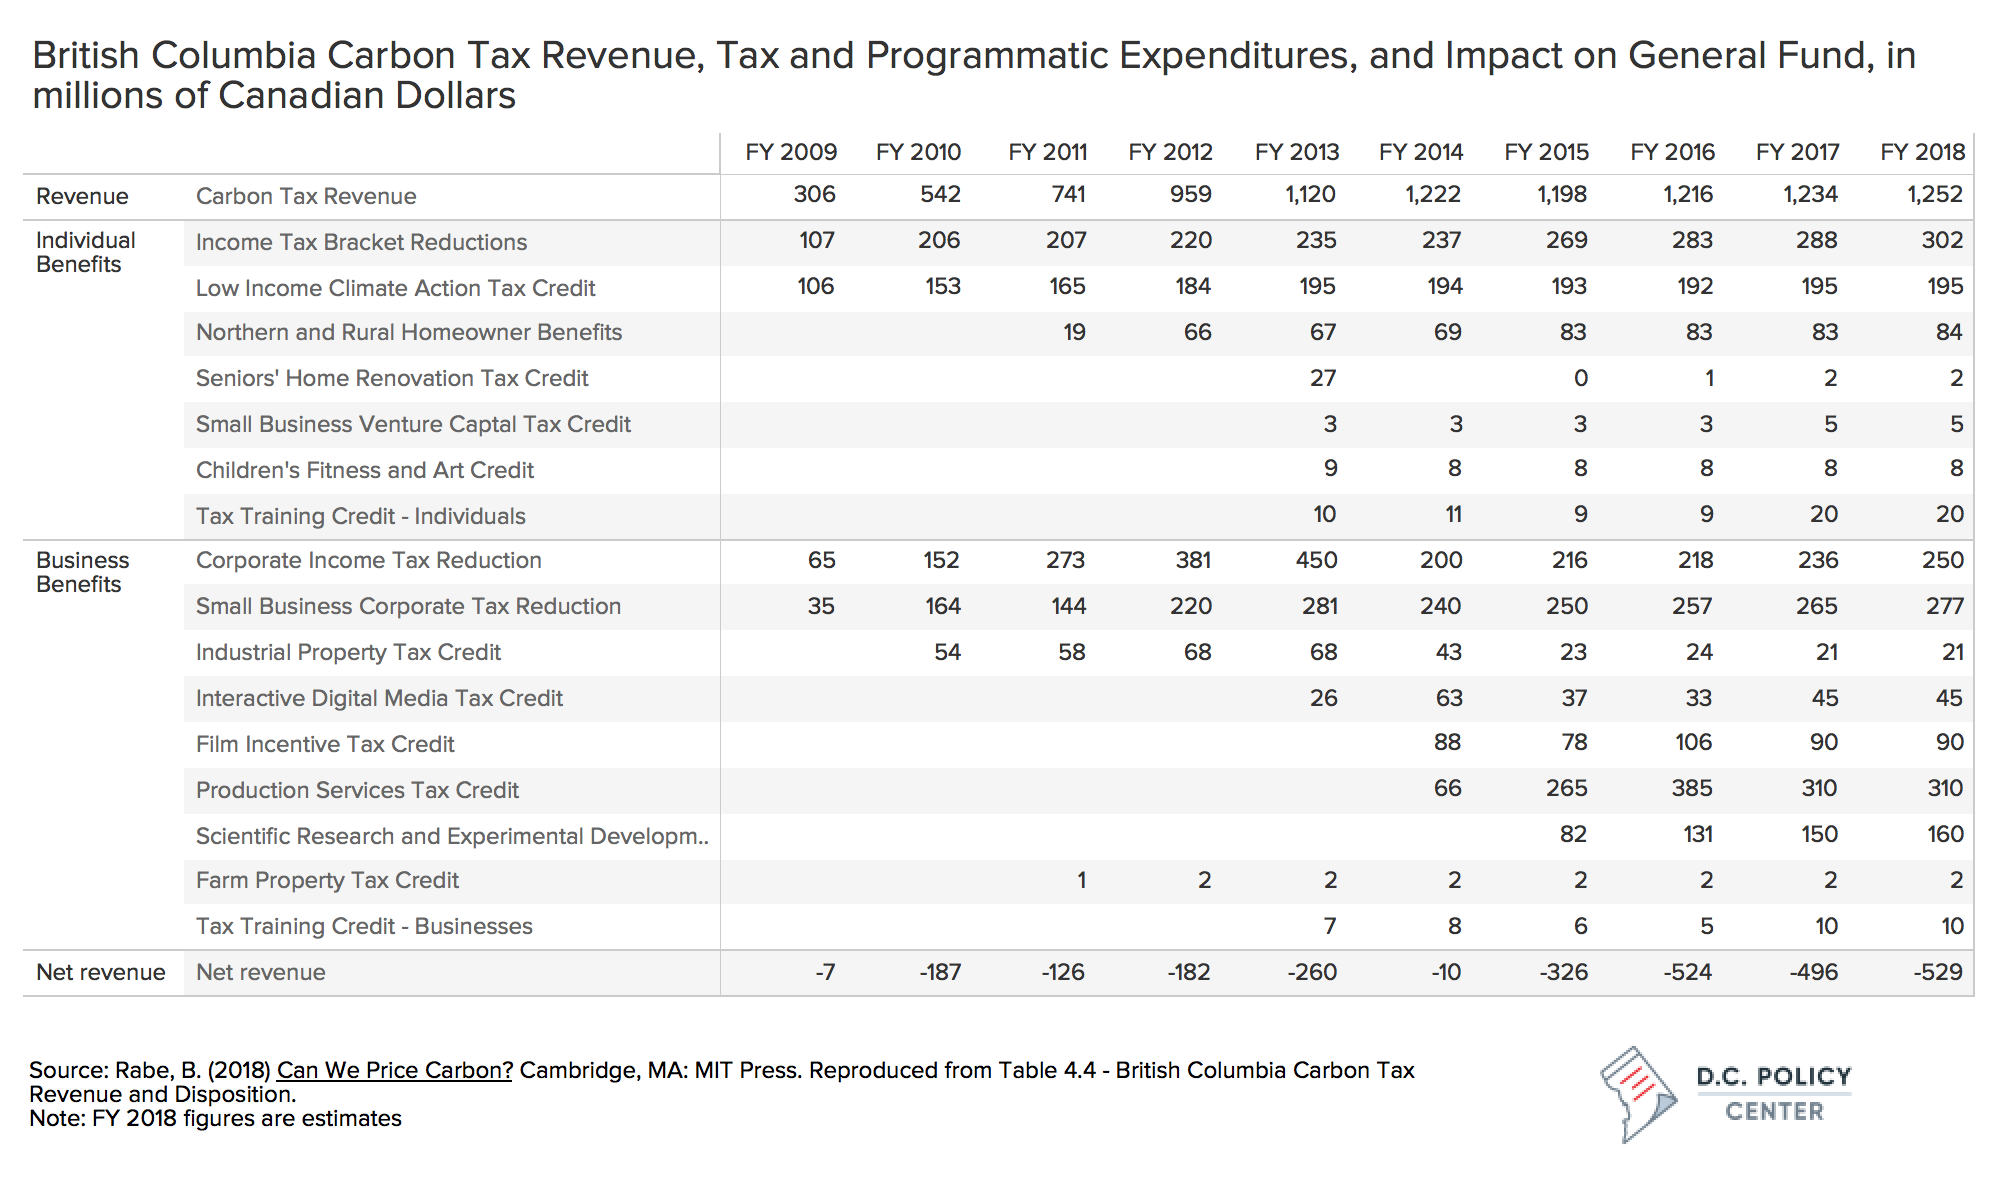Click Corporate Income Tax Reduction label
This screenshot has width=2000, height=1200.
click(369, 560)
